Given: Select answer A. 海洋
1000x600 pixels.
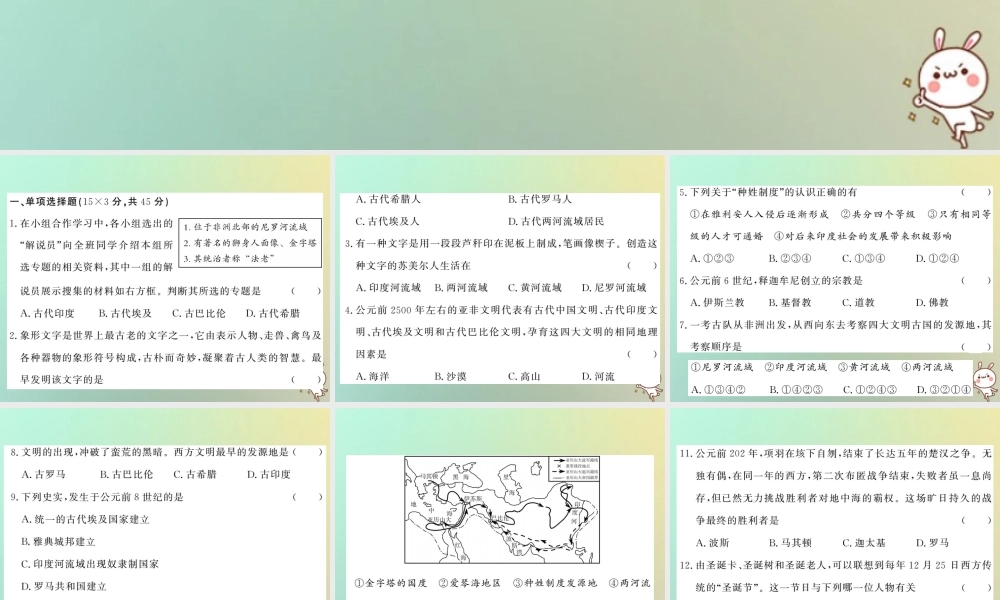Looking at the screenshot, I should (x=372, y=376).
